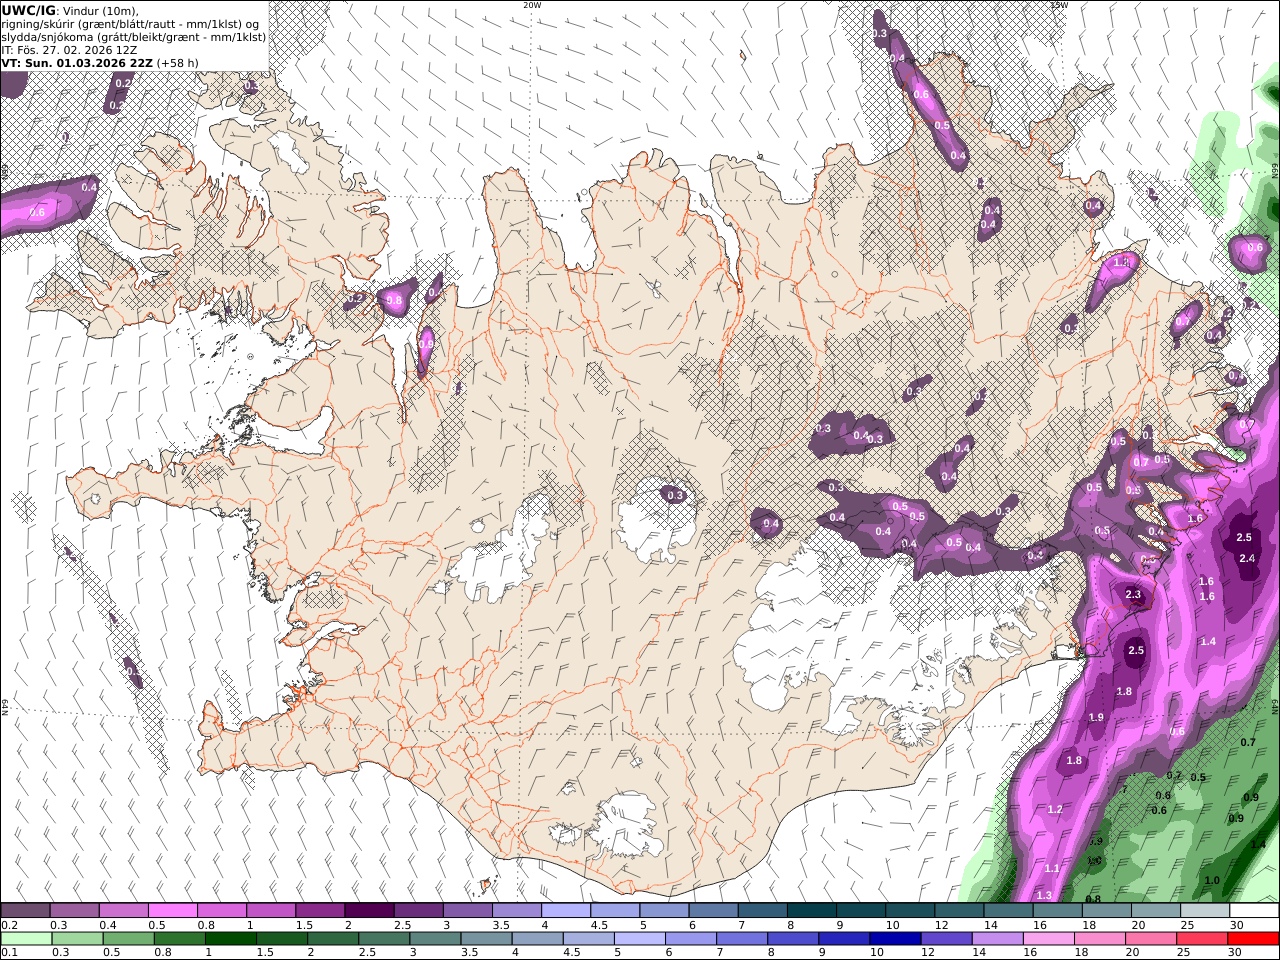Click the '0.1' label in lower legend
1280x960 pixels.
[x=9, y=952]
